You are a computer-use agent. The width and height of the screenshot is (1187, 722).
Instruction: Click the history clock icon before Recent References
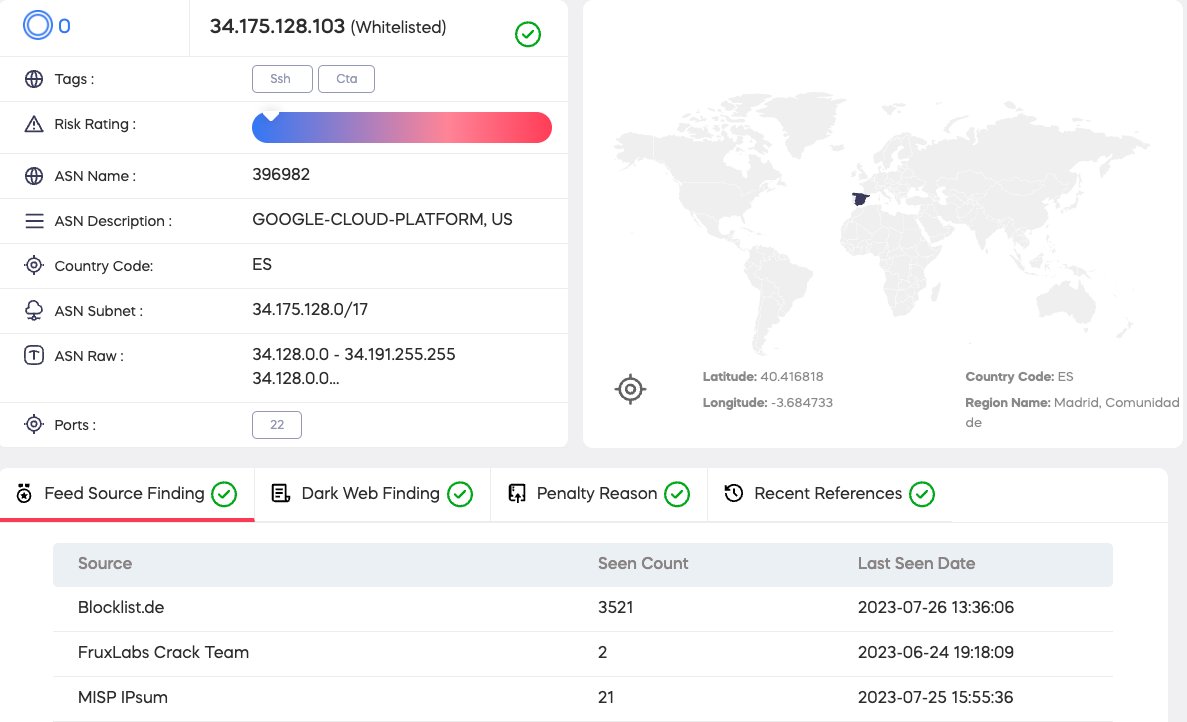pyautogui.click(x=734, y=493)
